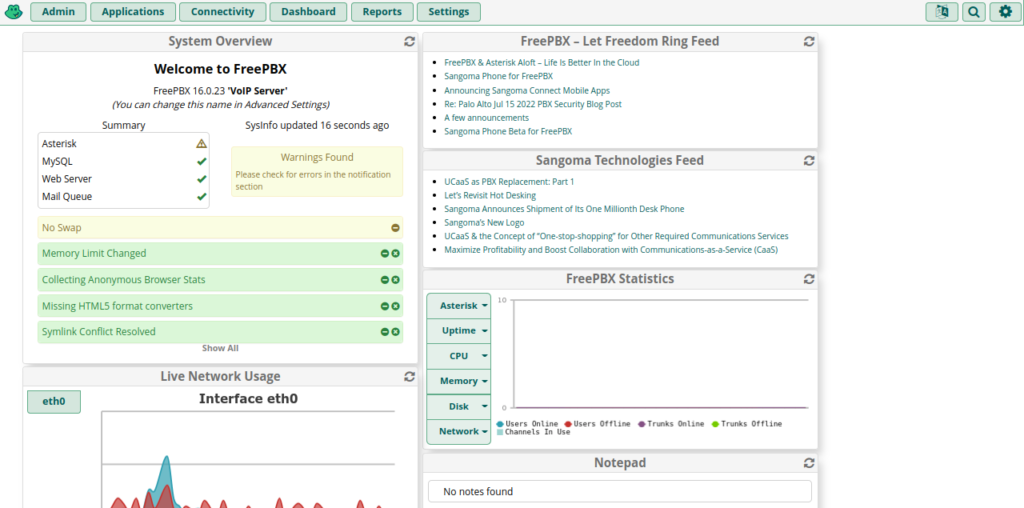Viewport: 1024px width, 508px height.
Task: Click the FreePBX frog logo
Action: pyautogui.click(x=14, y=12)
